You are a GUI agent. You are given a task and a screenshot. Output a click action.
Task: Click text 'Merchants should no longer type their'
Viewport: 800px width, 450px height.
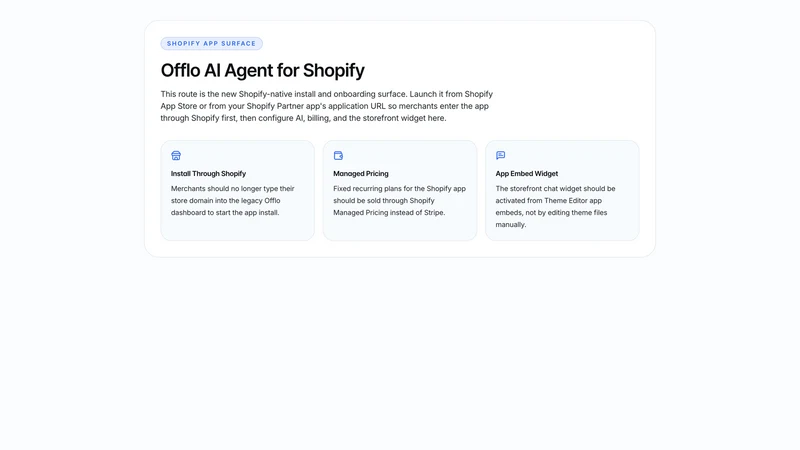pos(233,188)
